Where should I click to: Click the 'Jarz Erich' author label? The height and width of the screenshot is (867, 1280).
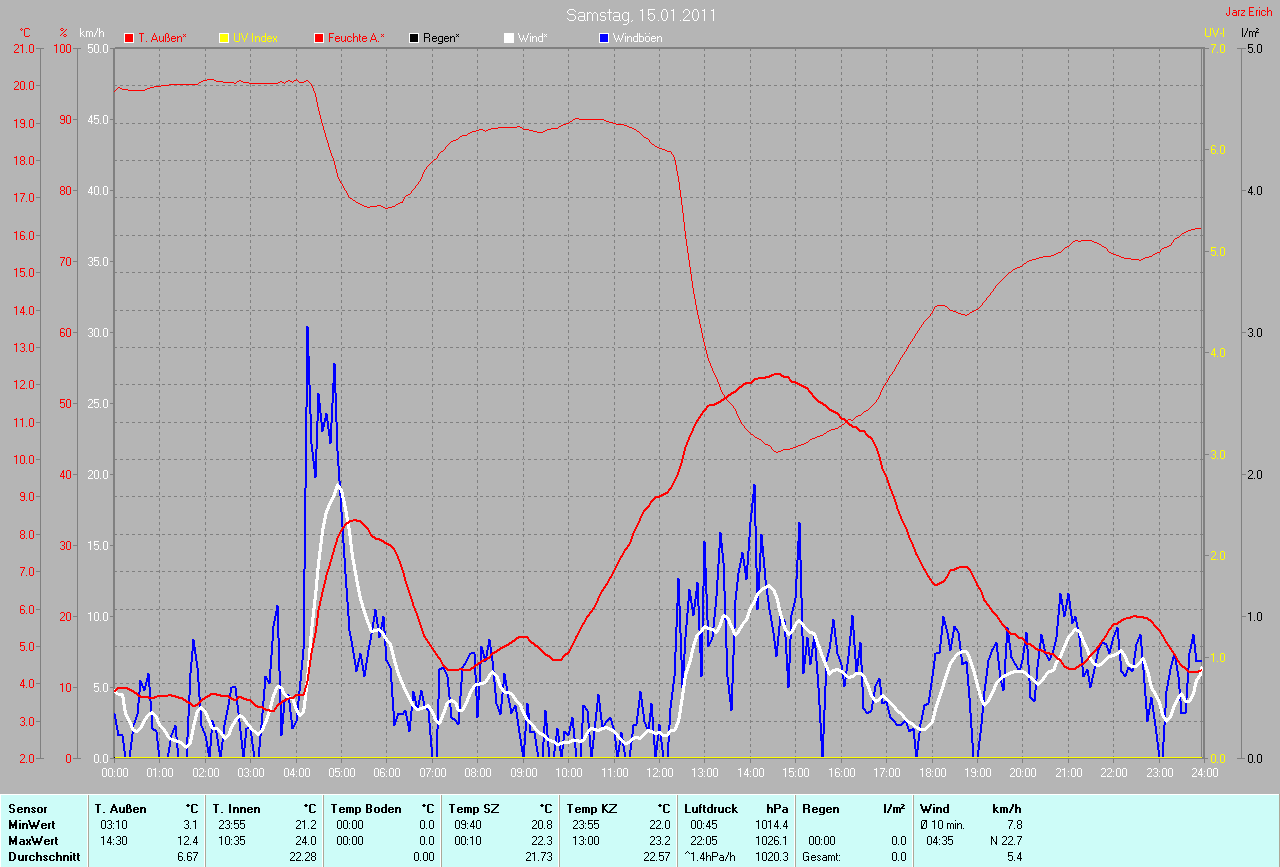1249,12
